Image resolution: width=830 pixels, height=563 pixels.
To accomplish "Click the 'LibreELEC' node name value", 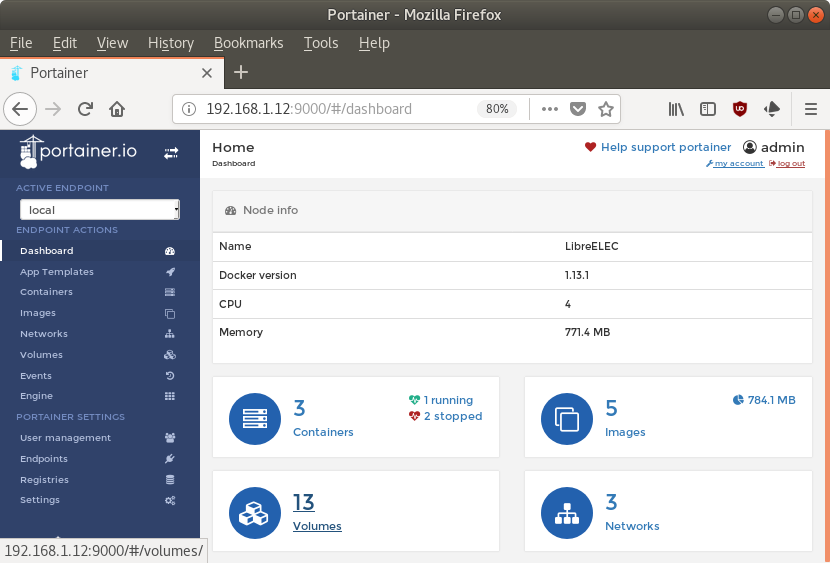I will click(591, 246).
